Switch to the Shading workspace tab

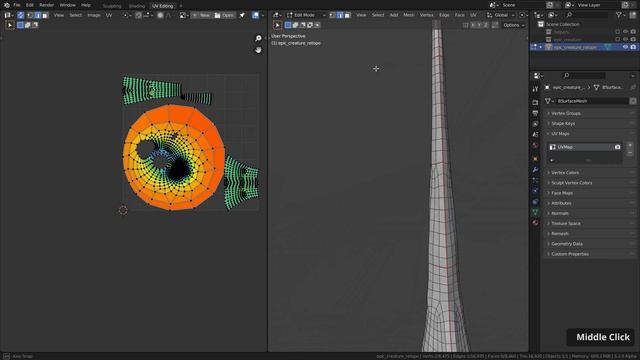[x=137, y=6]
